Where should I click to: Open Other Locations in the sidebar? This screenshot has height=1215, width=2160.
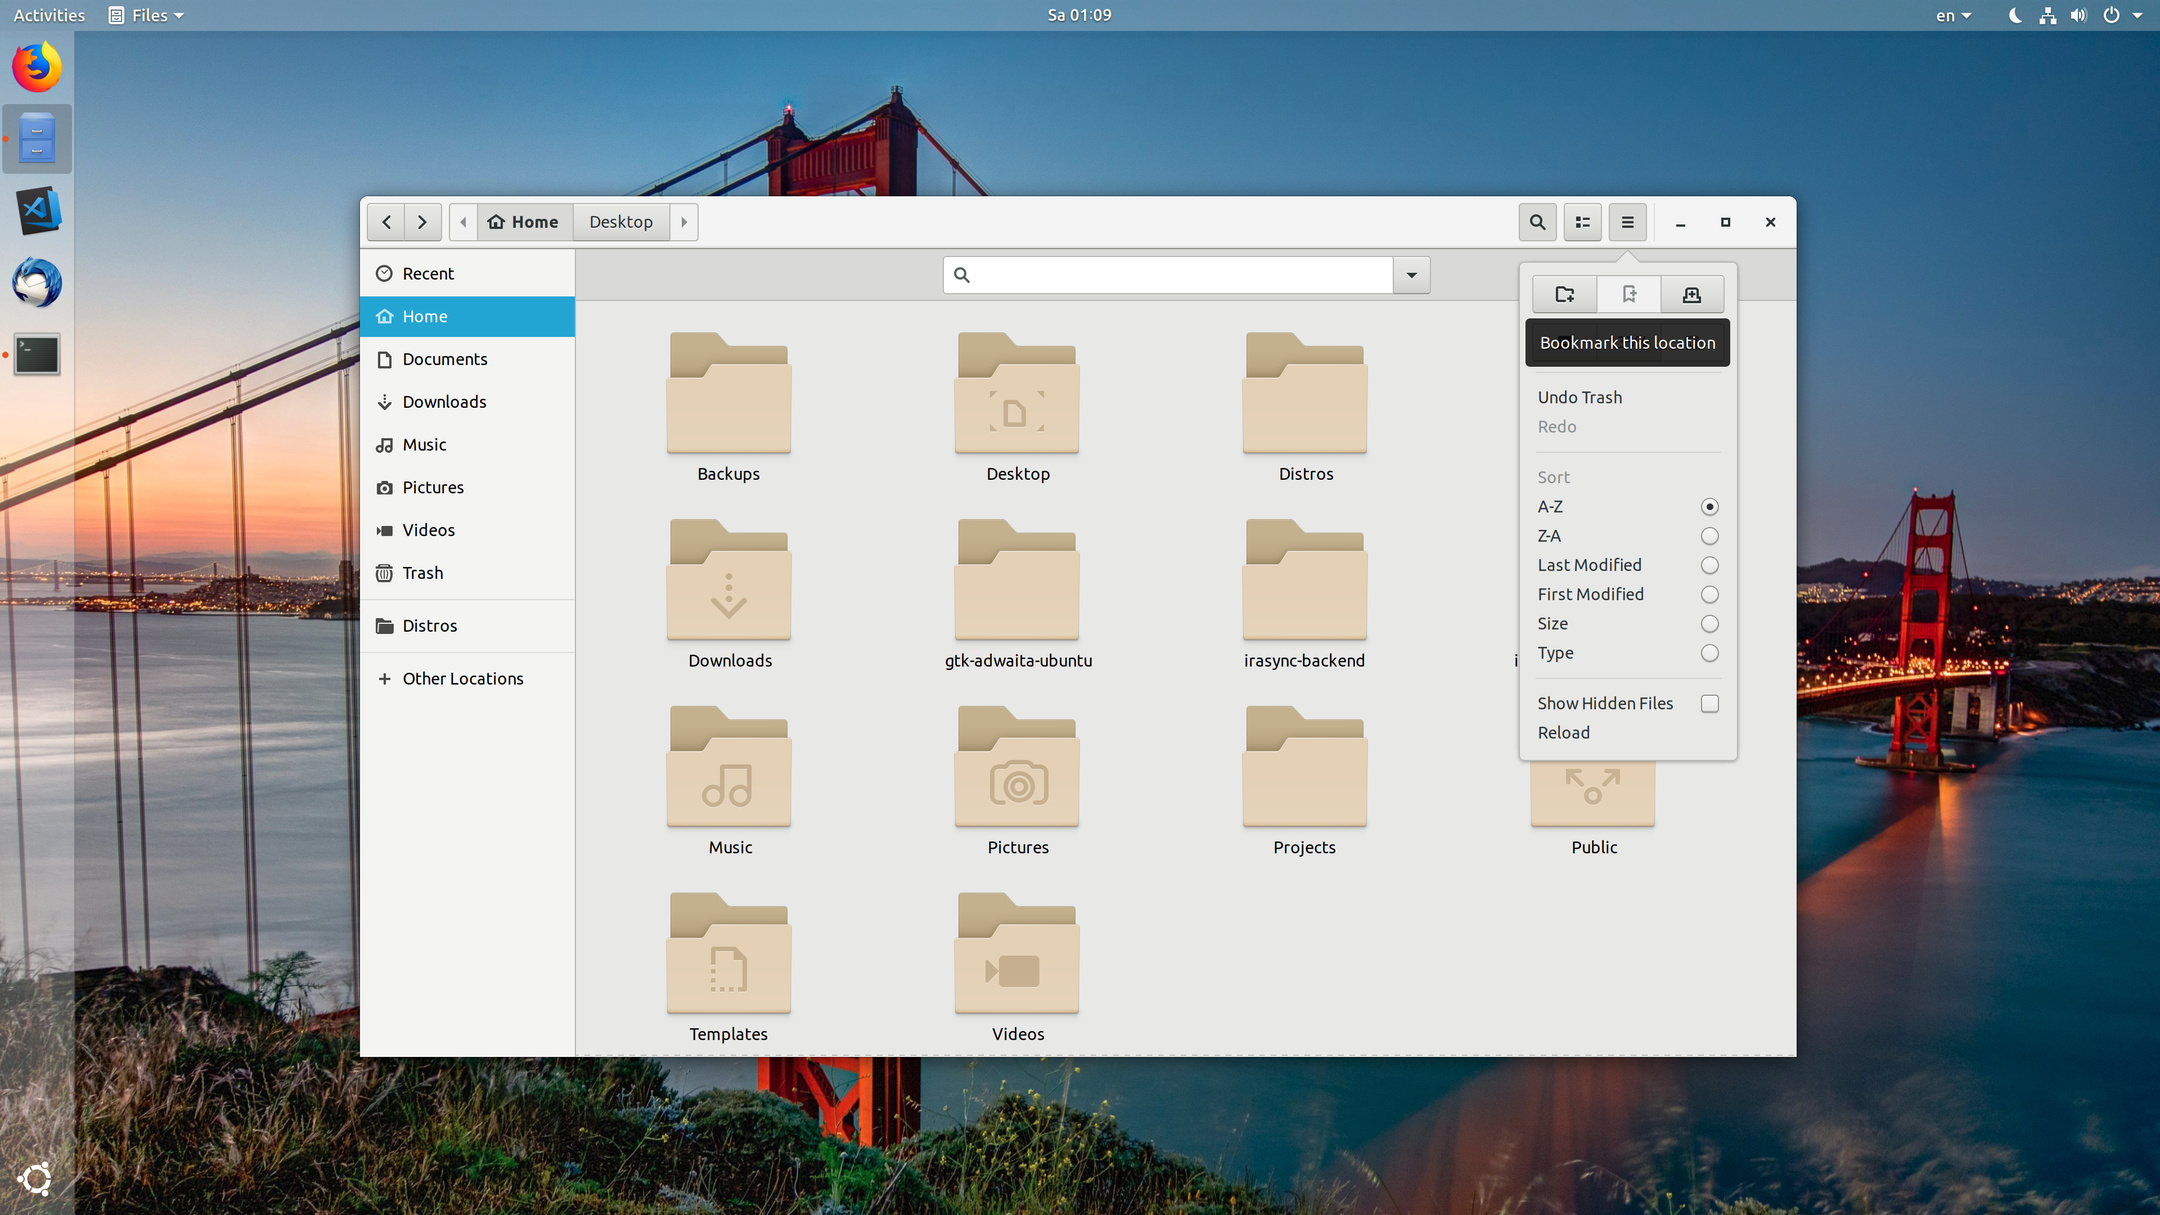coord(462,679)
